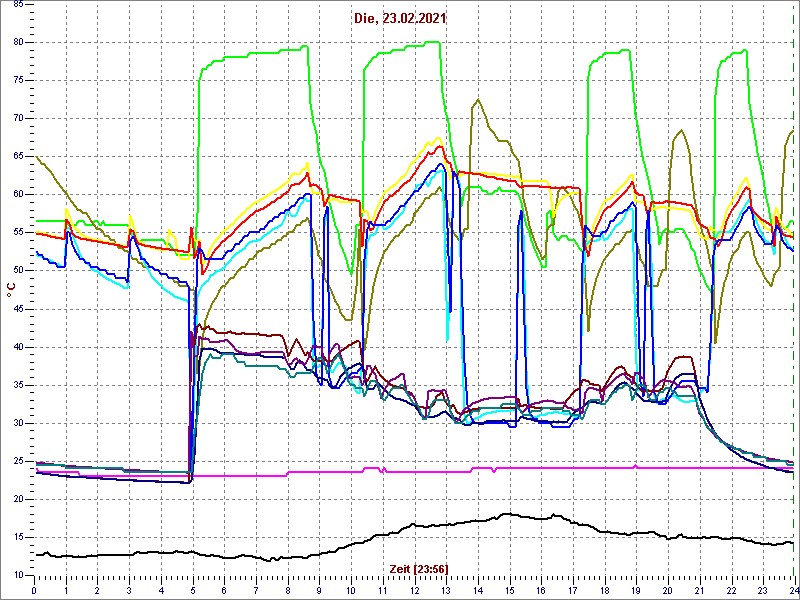The width and height of the screenshot is (800, 600).
Task: Select the 40 label on temperature axis
Action: coord(18,347)
